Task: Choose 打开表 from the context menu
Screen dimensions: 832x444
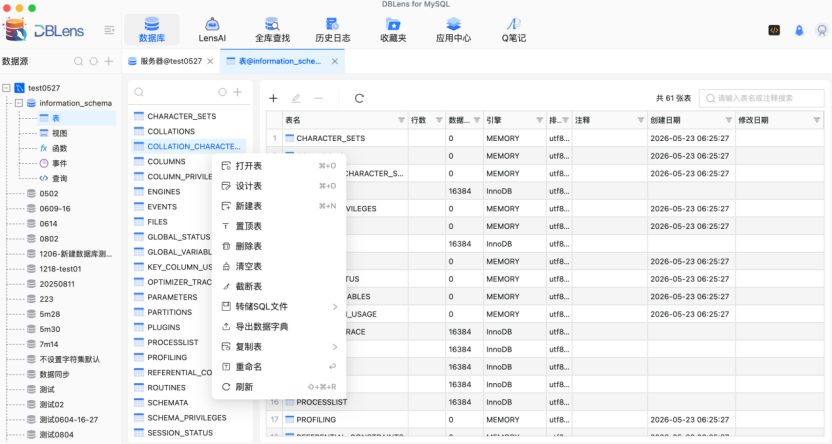Action: 279,166
